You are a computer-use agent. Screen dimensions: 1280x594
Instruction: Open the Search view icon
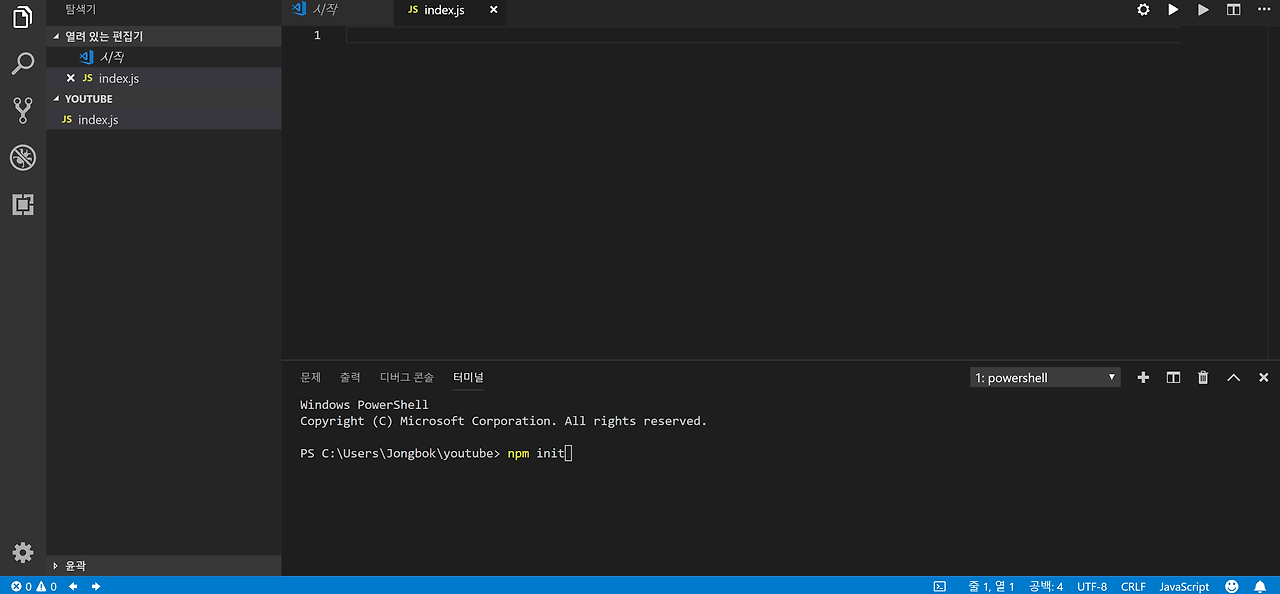click(x=22, y=65)
